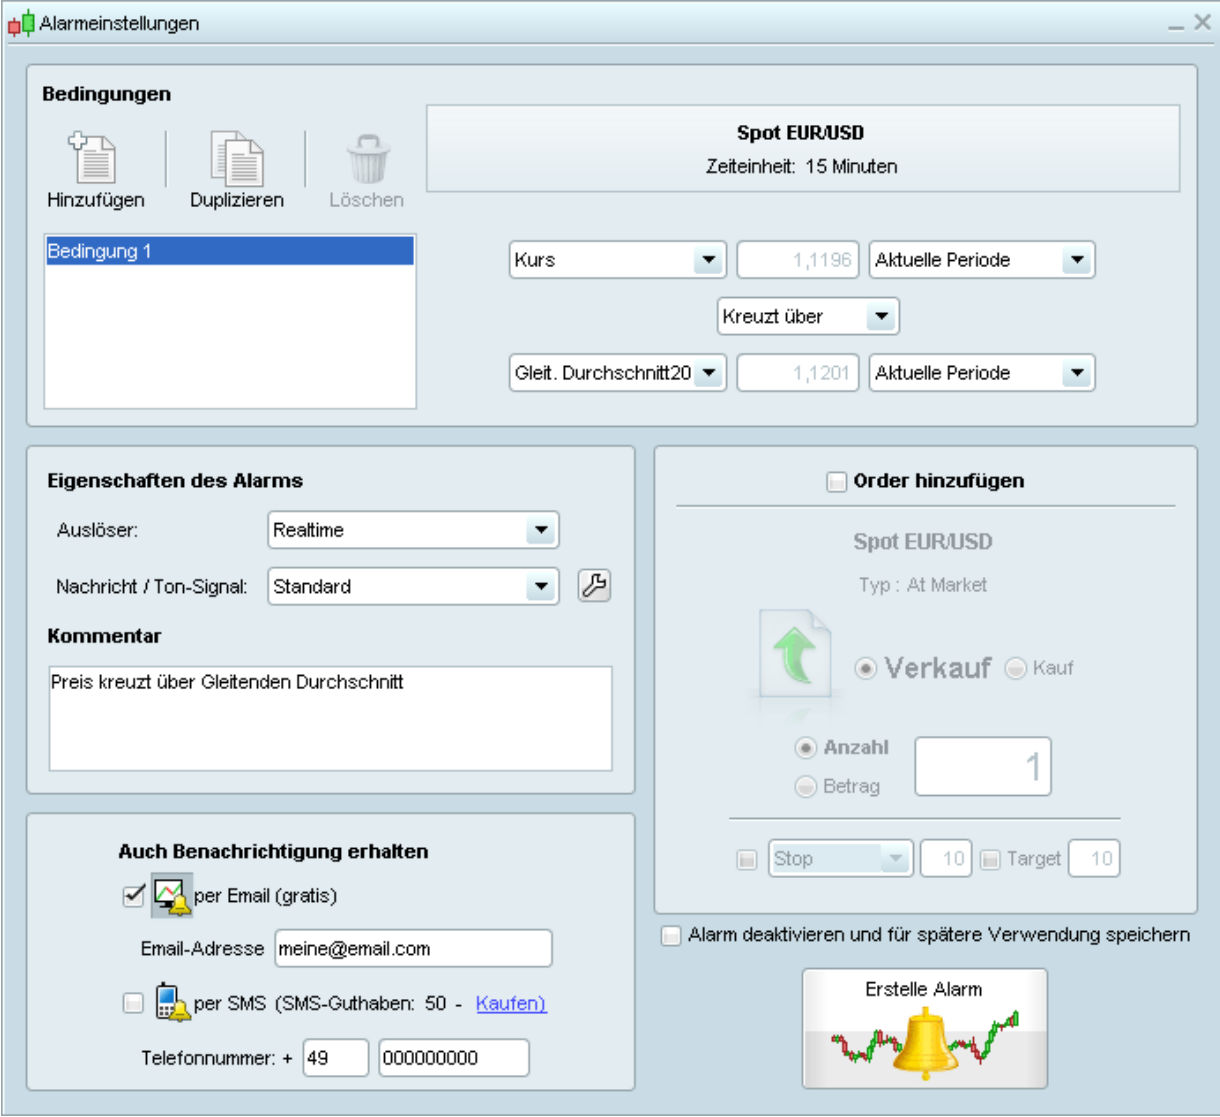Open the Kreuzt über operator dropdown
The width and height of the screenshot is (1220, 1117).
coord(808,317)
